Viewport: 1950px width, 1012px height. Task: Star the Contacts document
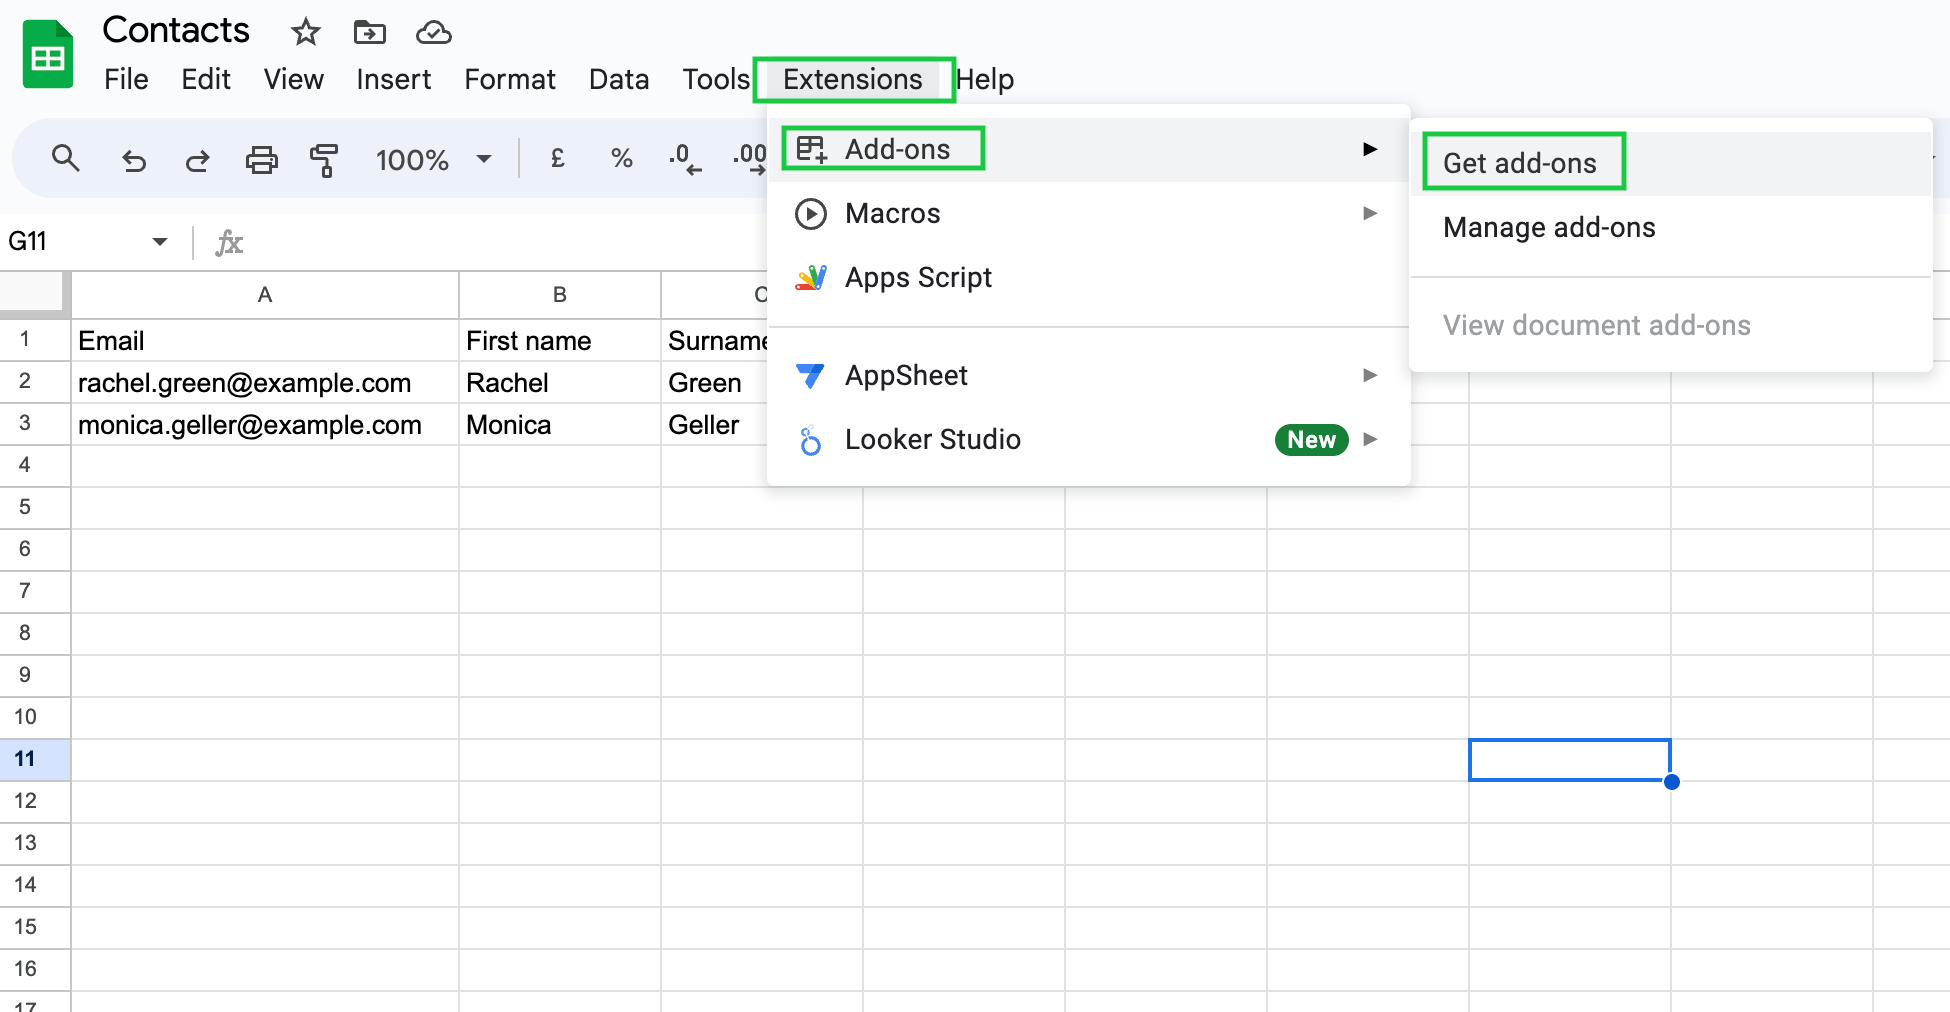click(305, 33)
